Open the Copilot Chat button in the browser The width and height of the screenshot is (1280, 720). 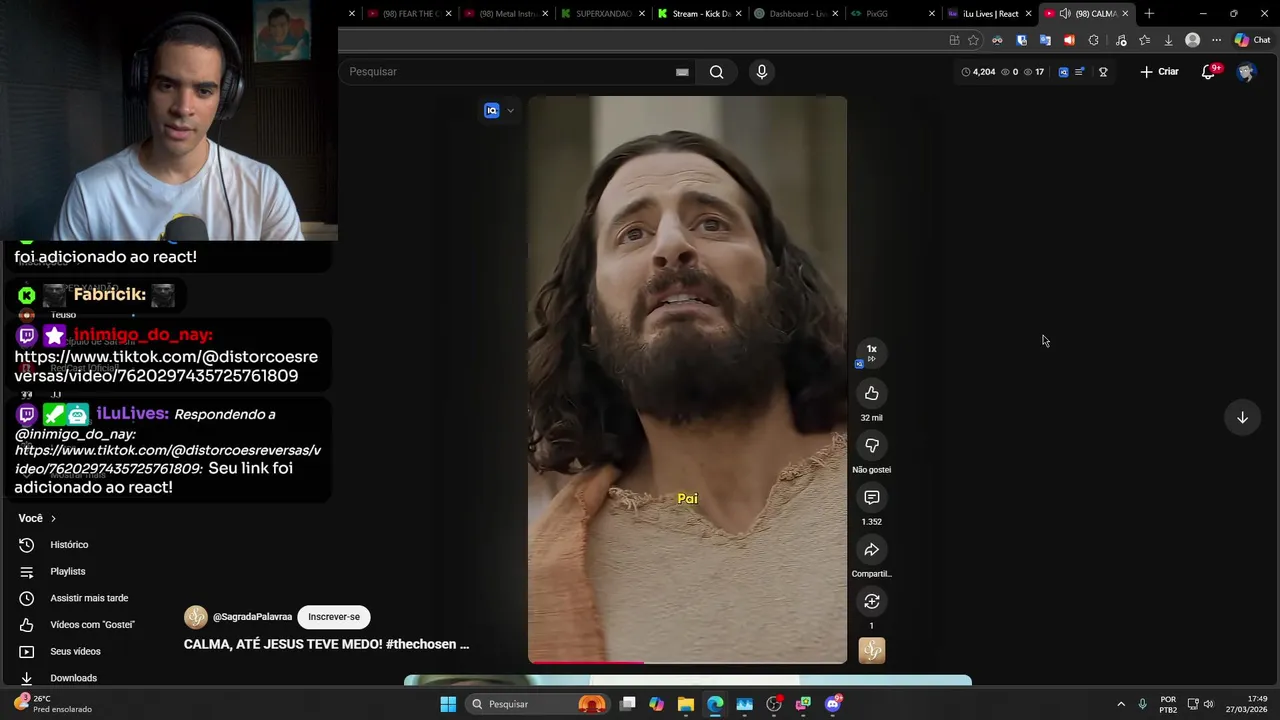[x=1252, y=40]
